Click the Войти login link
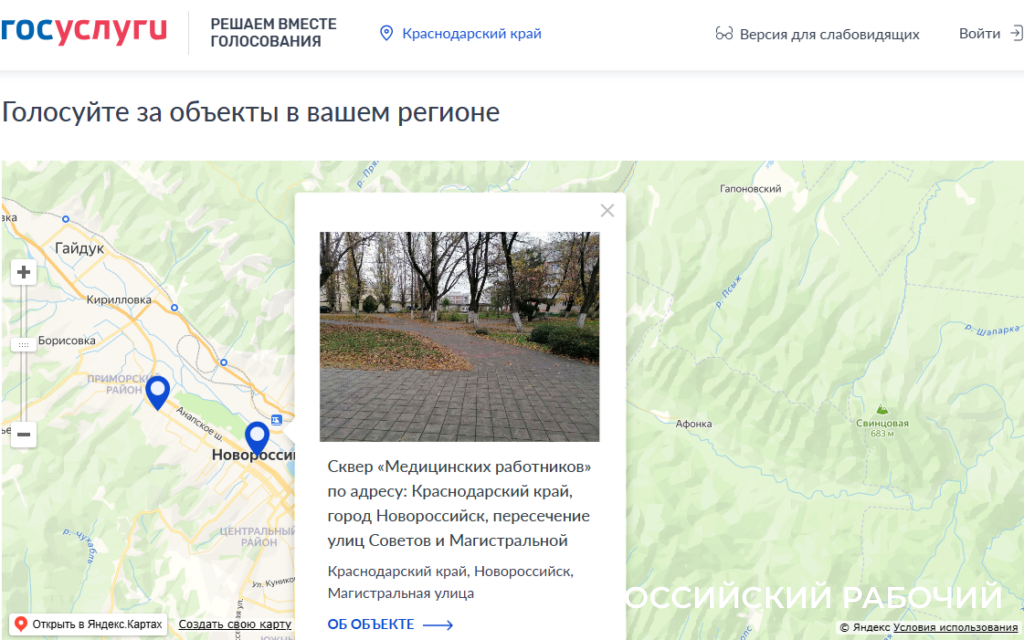This screenshot has width=1024, height=640. [x=979, y=33]
